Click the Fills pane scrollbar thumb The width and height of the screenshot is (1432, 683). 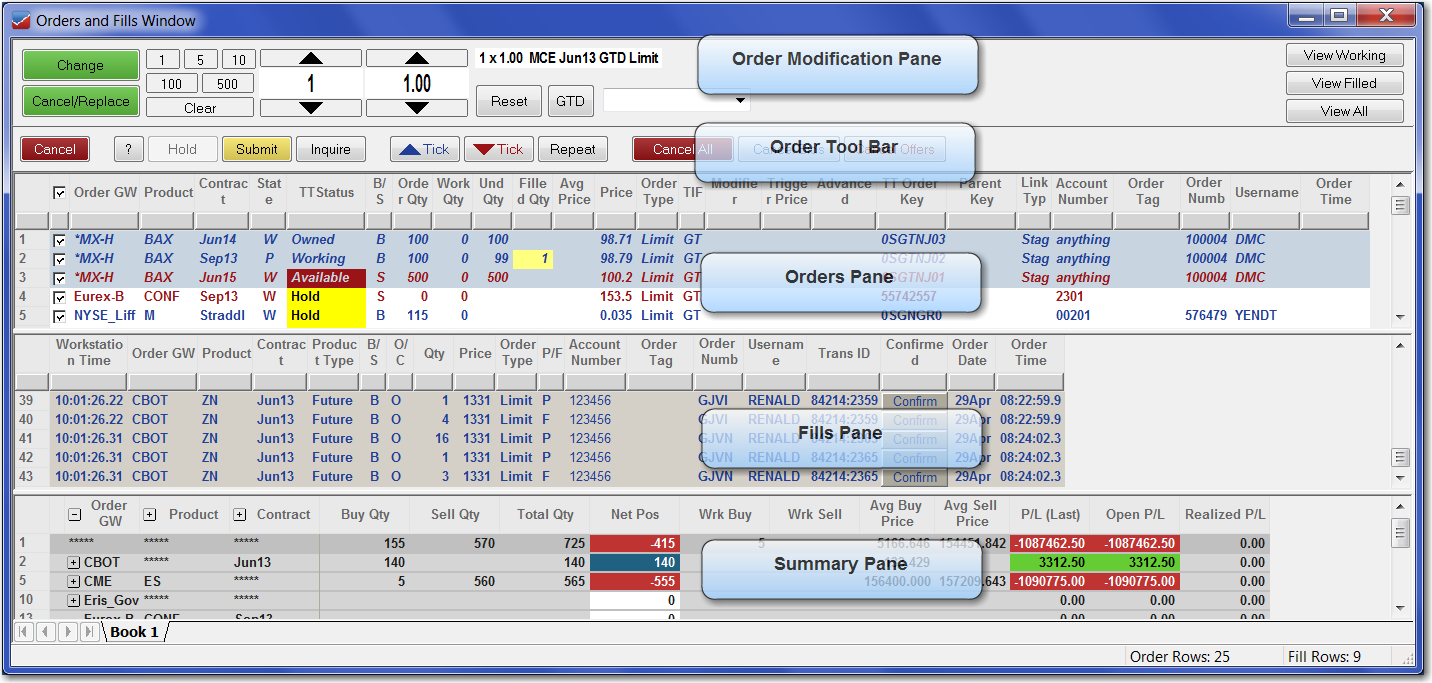click(x=1400, y=457)
